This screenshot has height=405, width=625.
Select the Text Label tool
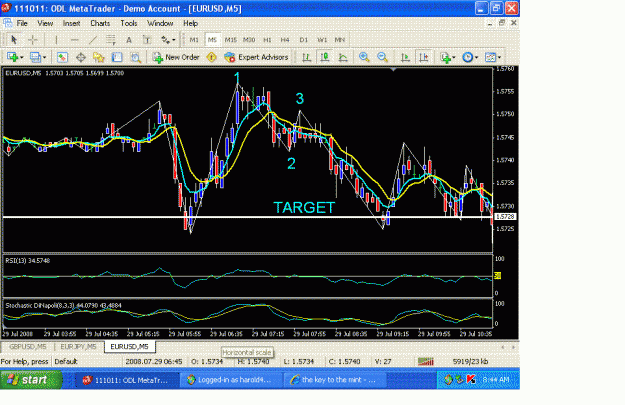click(x=147, y=40)
